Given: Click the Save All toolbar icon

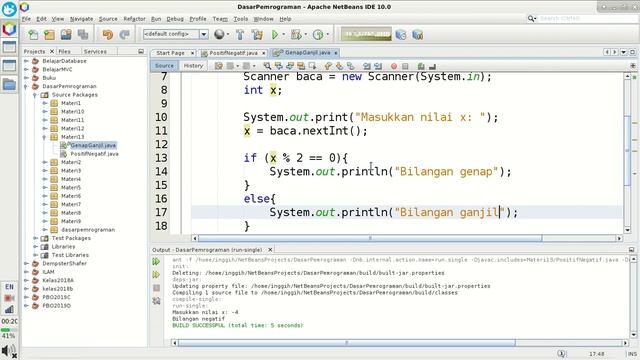Looking at the screenshot, I should [83, 35].
